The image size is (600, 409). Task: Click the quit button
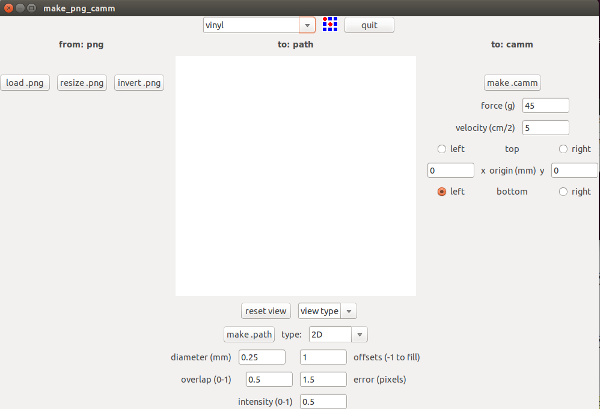[x=369, y=25]
